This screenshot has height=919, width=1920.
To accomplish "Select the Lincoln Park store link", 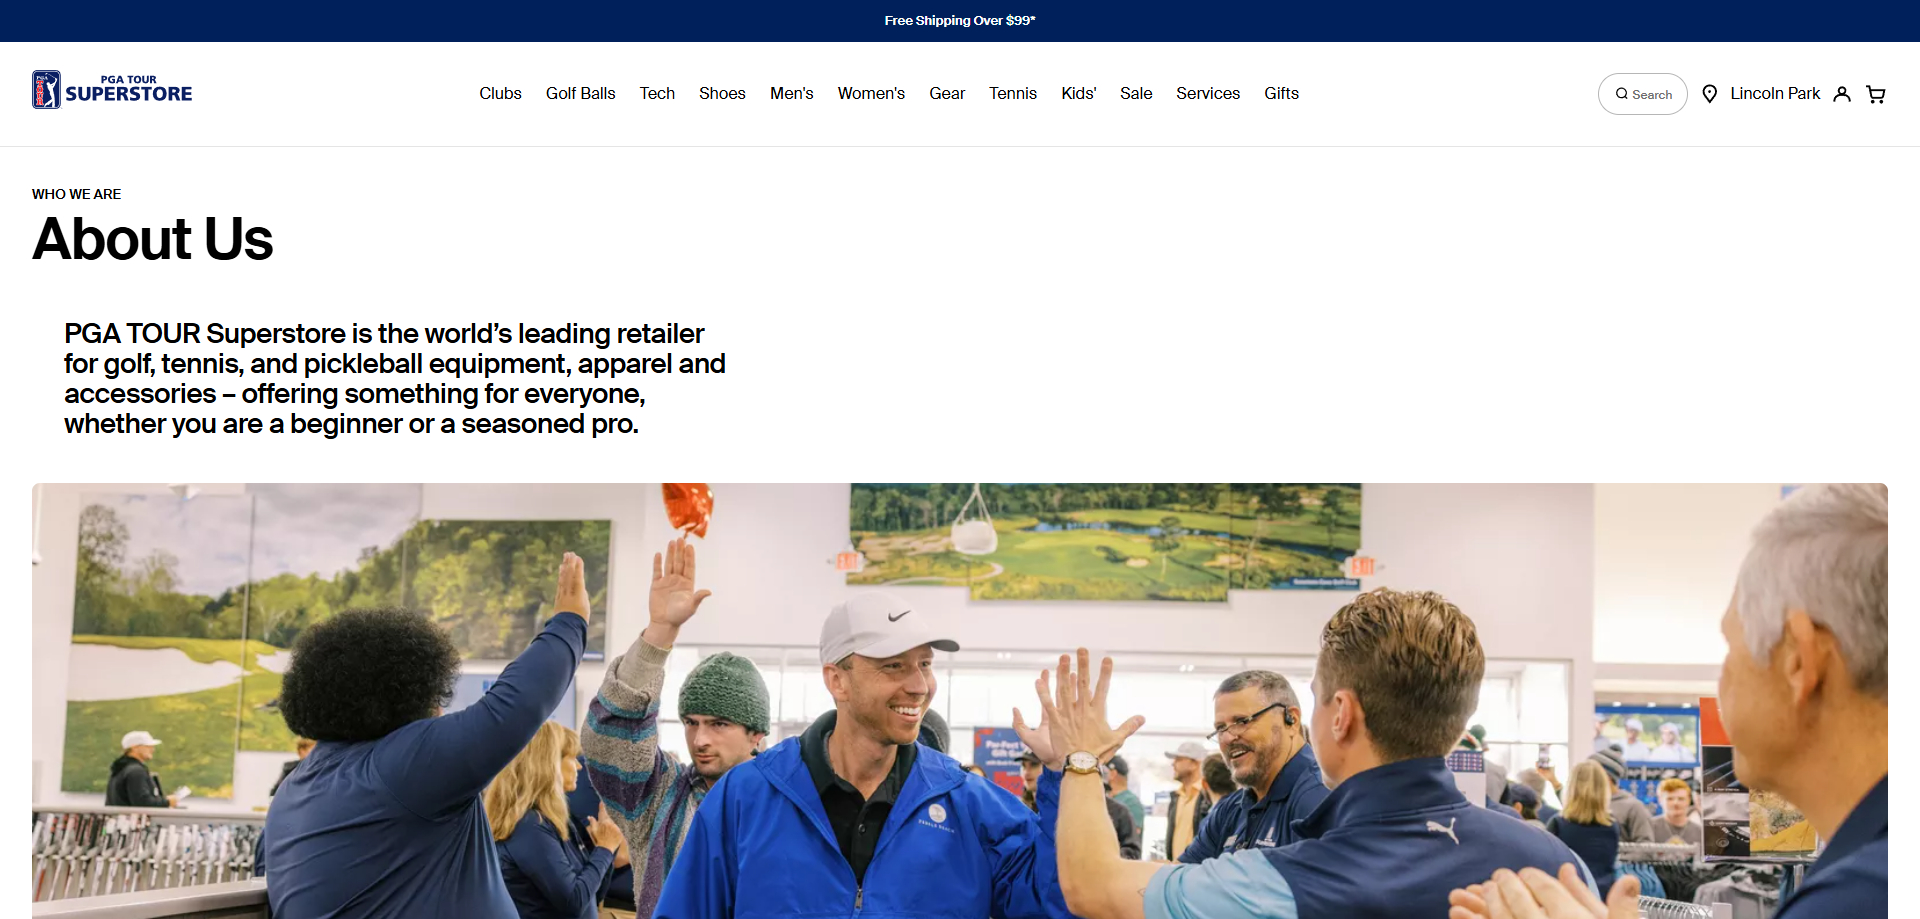I will pyautogui.click(x=1776, y=93).
